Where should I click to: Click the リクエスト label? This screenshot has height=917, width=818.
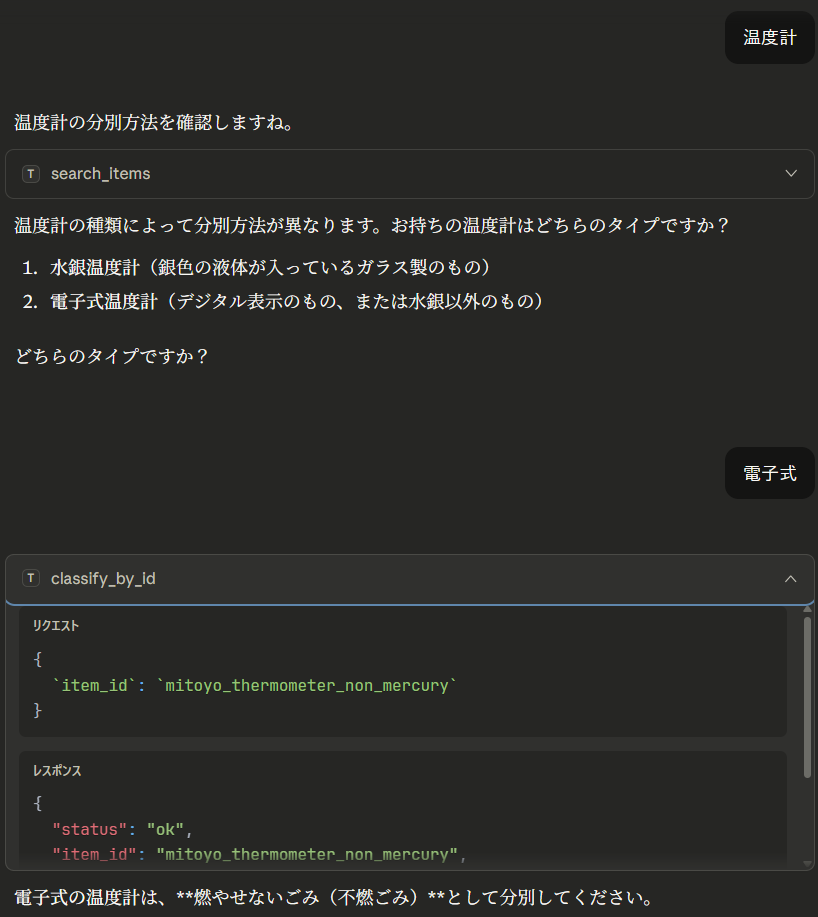[56, 626]
